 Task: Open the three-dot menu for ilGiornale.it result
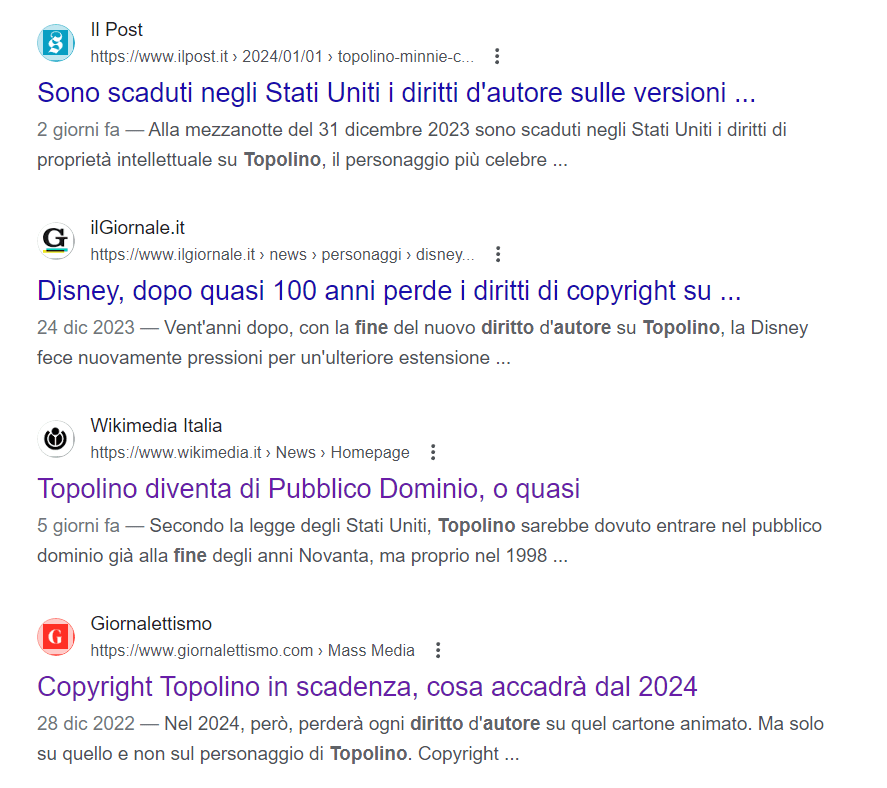click(x=498, y=255)
